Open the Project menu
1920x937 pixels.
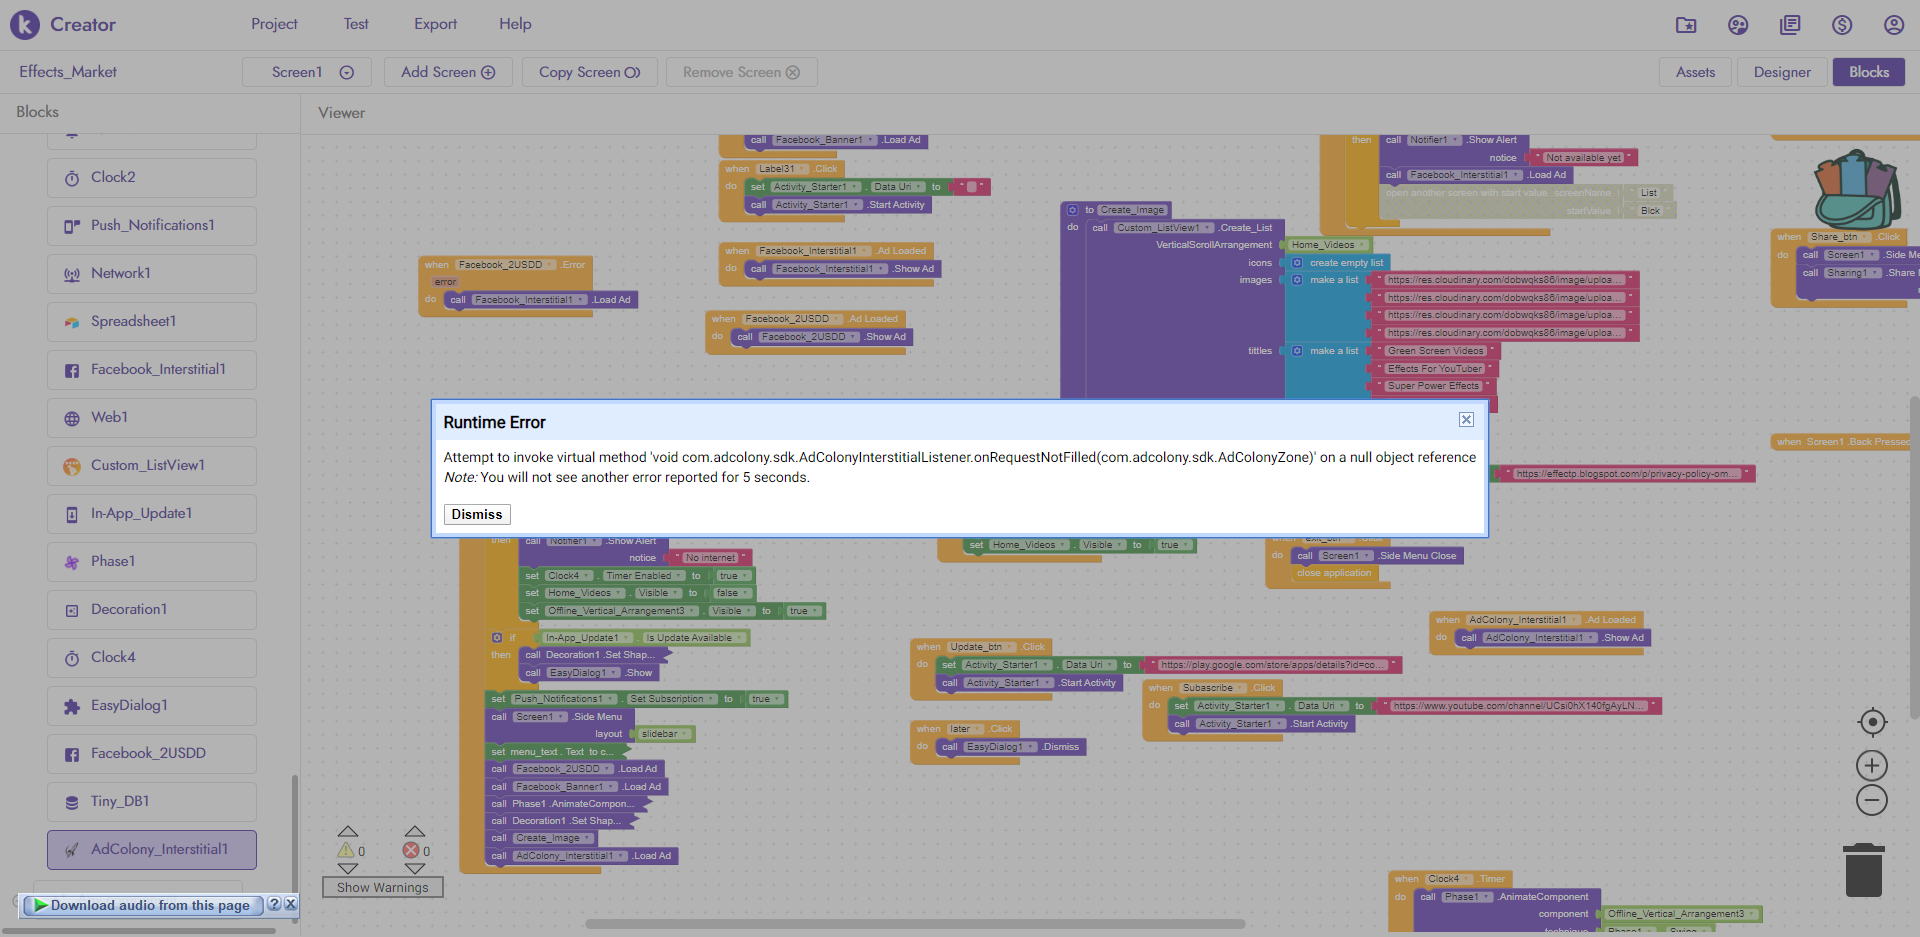tap(274, 24)
